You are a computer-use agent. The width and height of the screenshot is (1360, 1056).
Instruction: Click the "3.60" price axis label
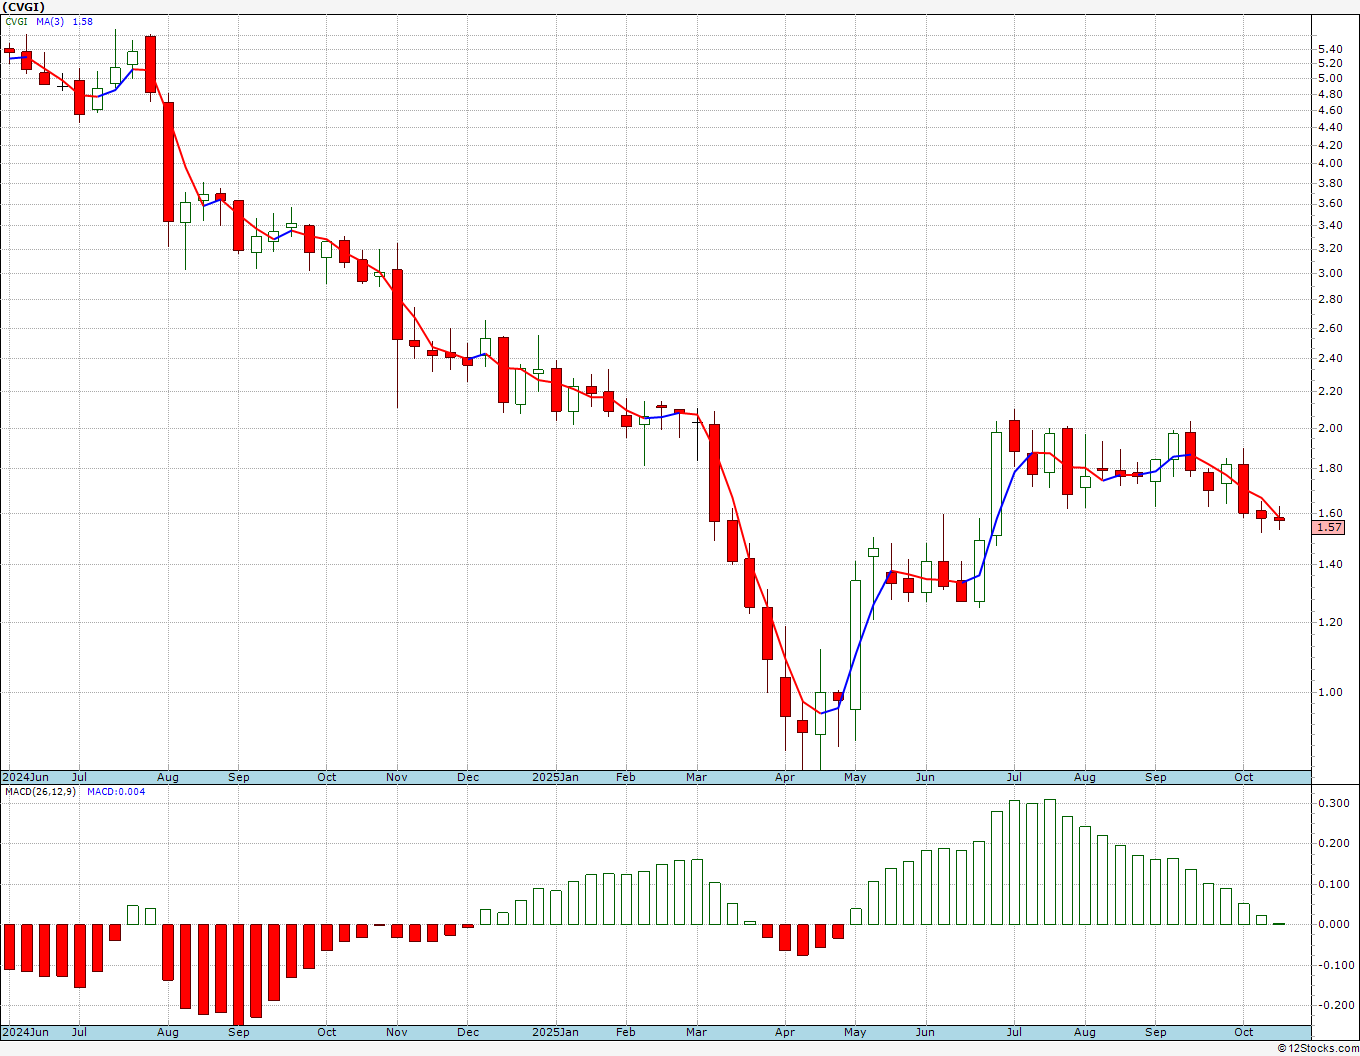click(1330, 203)
